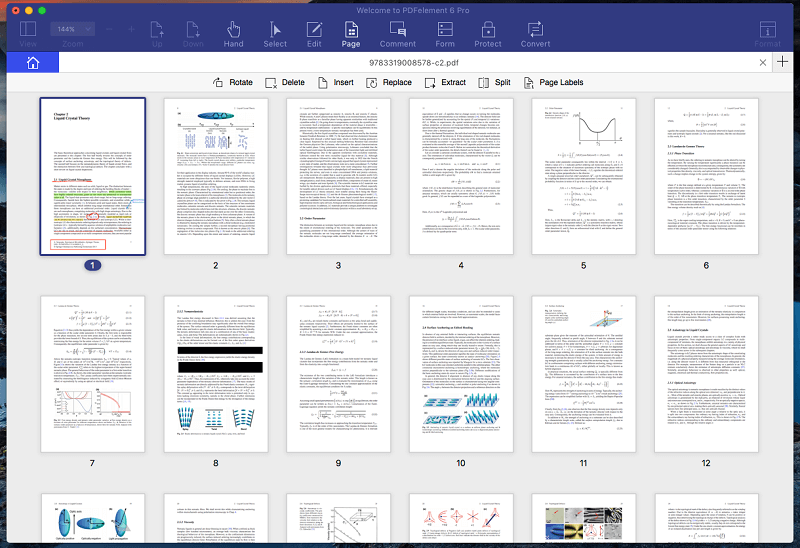Screen dimensions: 800x548
Task: Open Page Labels settings
Action: (554, 82)
